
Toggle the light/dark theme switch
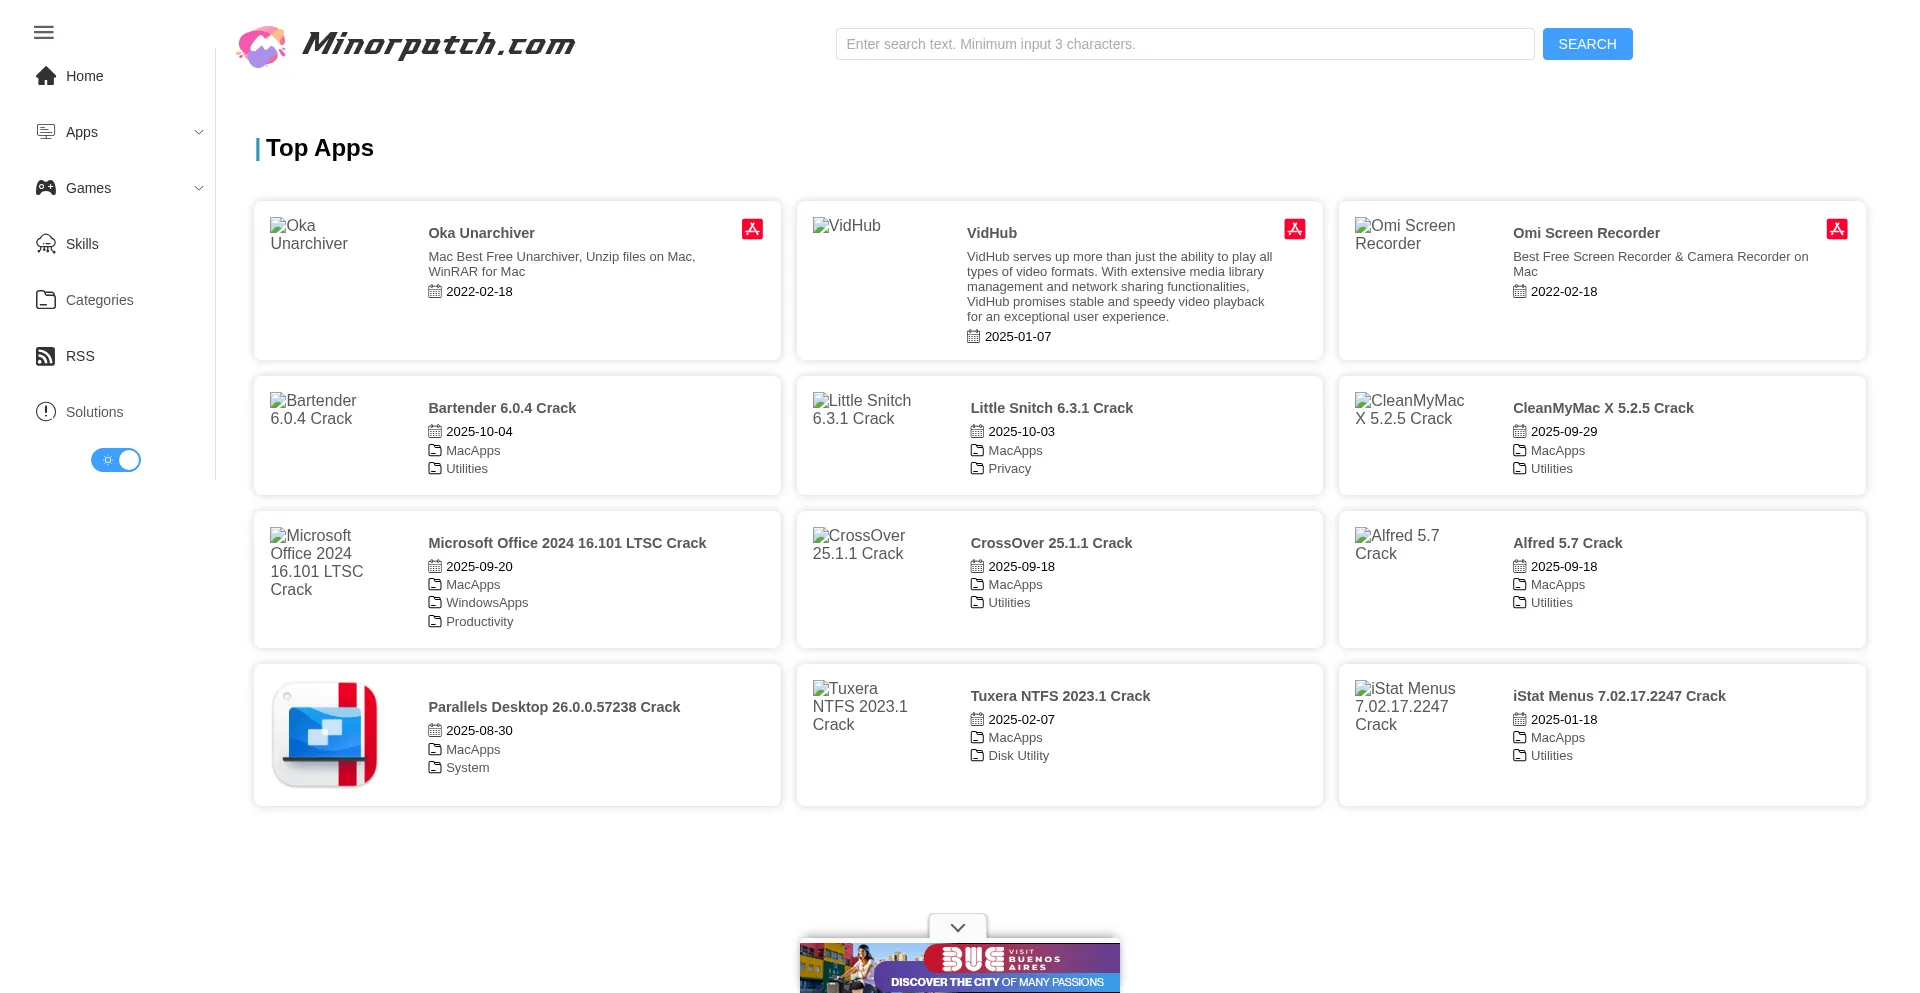click(x=116, y=460)
